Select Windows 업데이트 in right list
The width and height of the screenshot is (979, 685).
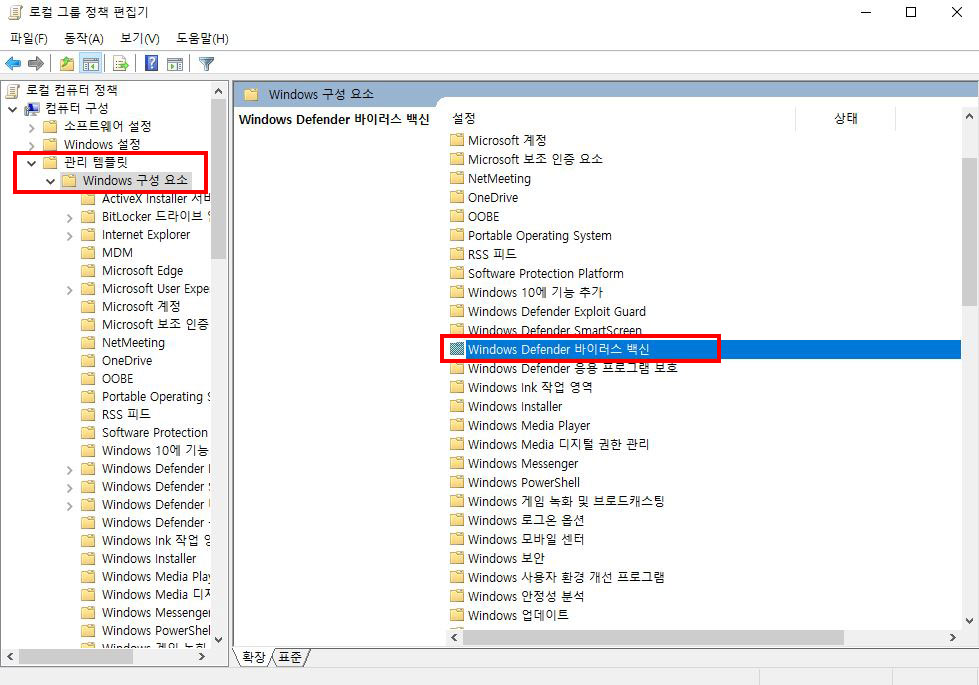518,615
